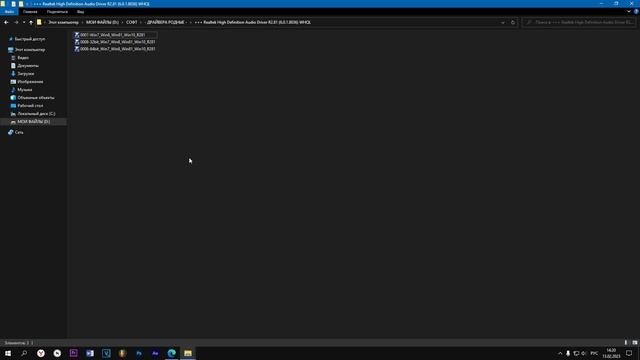
Task: Open Сеть in the navigation pane
Action: pos(19,132)
